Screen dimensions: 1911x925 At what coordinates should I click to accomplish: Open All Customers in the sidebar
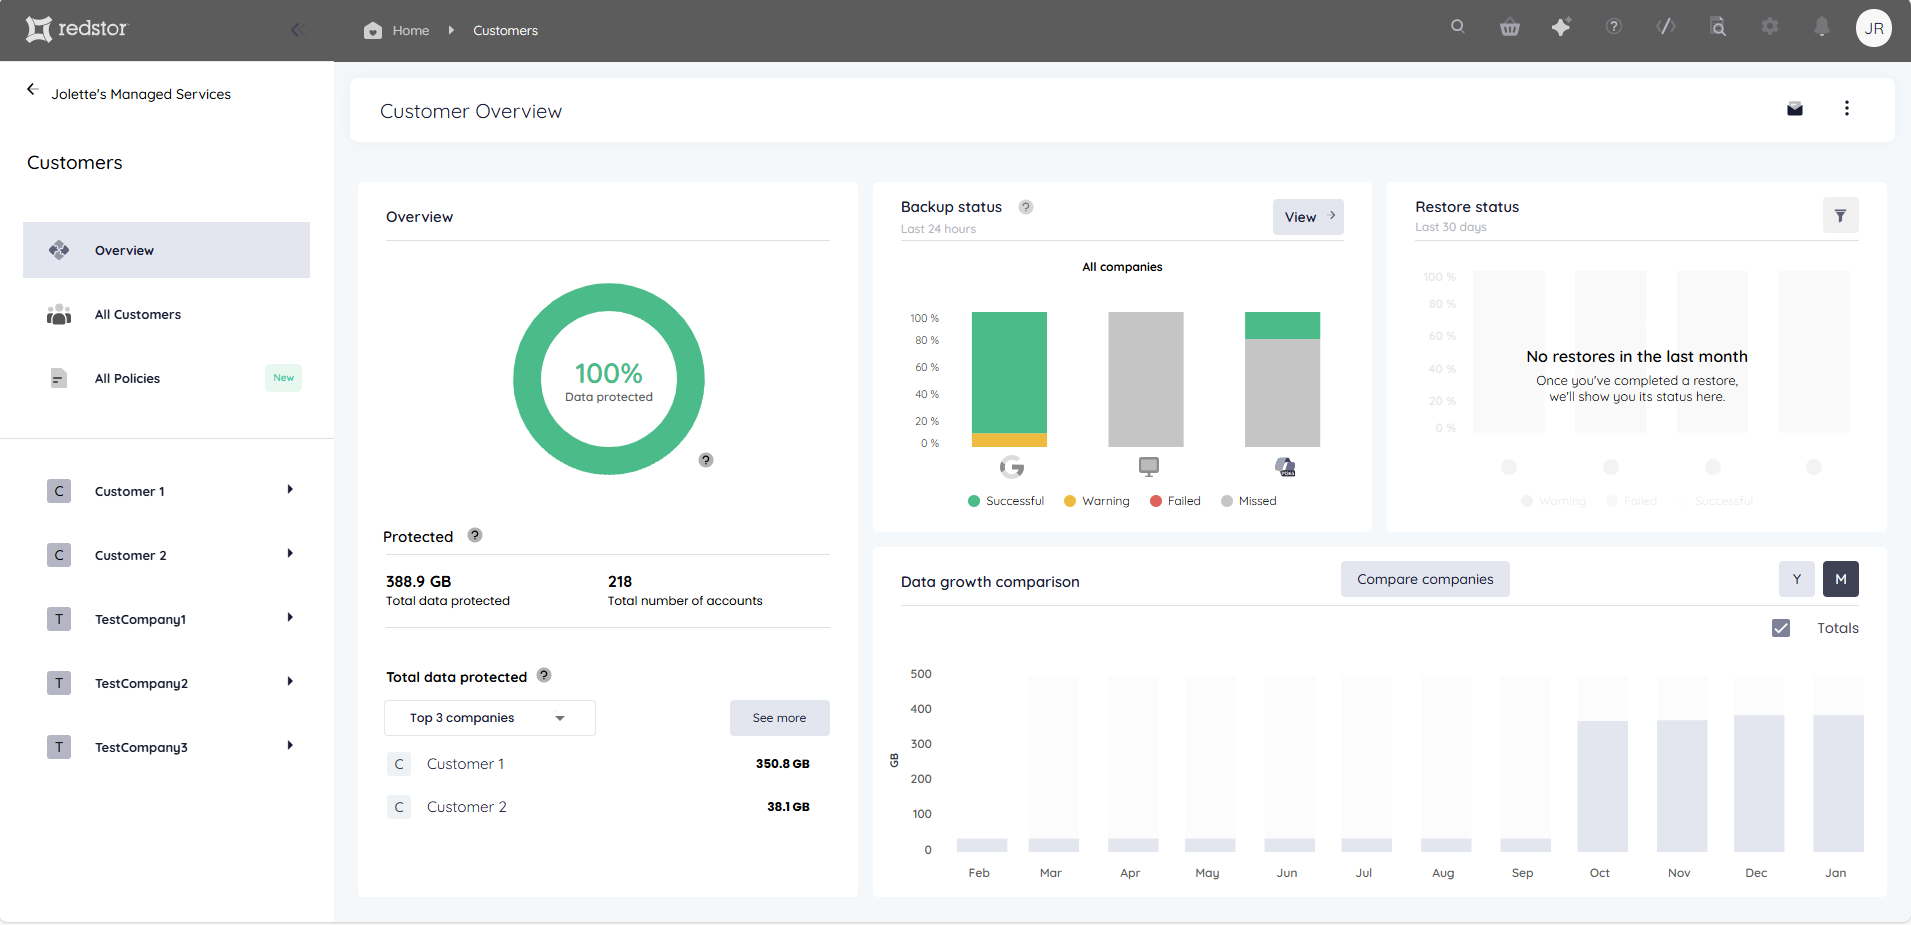166,314
